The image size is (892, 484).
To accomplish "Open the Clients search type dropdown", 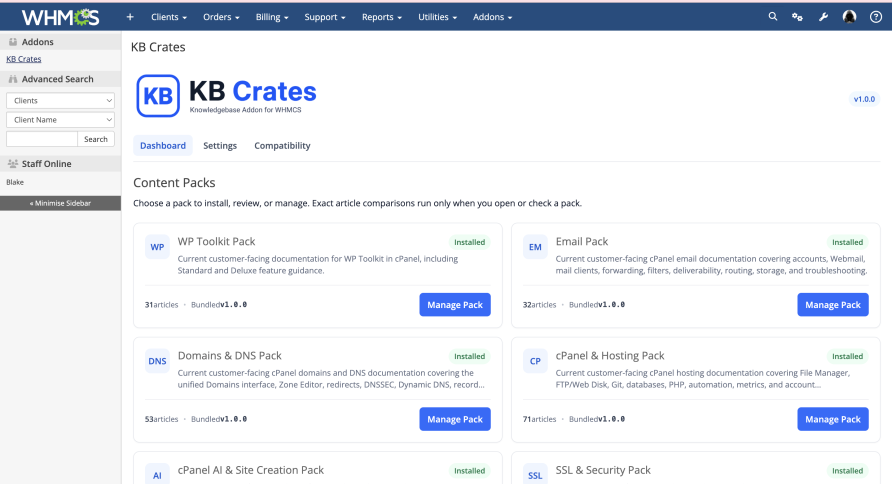I will 60,101.
